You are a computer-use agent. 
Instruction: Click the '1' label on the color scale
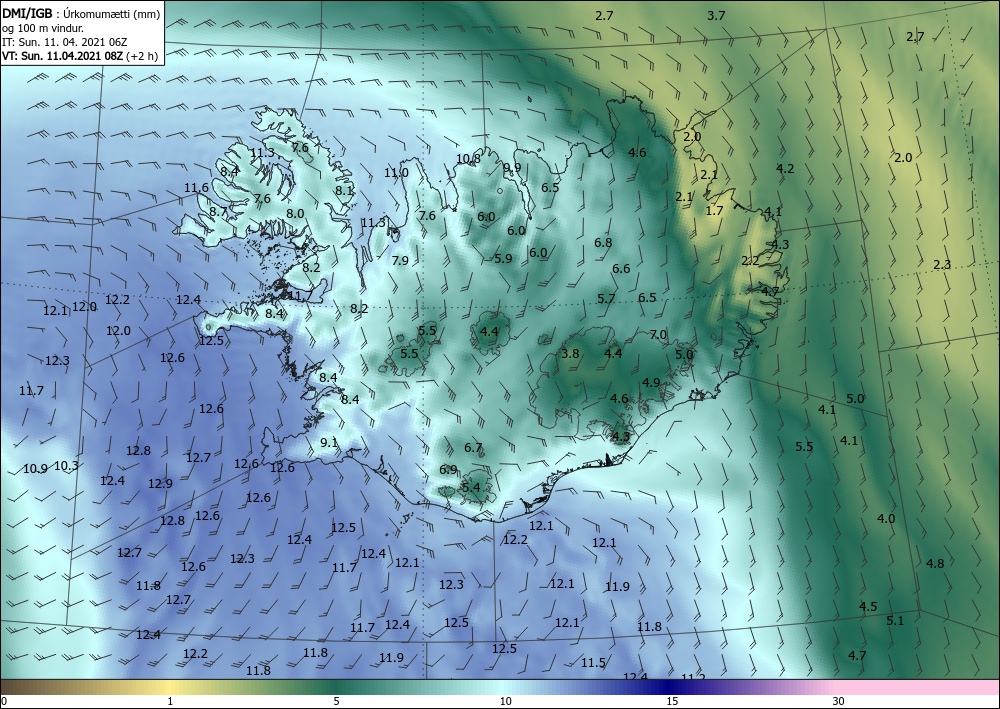point(170,701)
